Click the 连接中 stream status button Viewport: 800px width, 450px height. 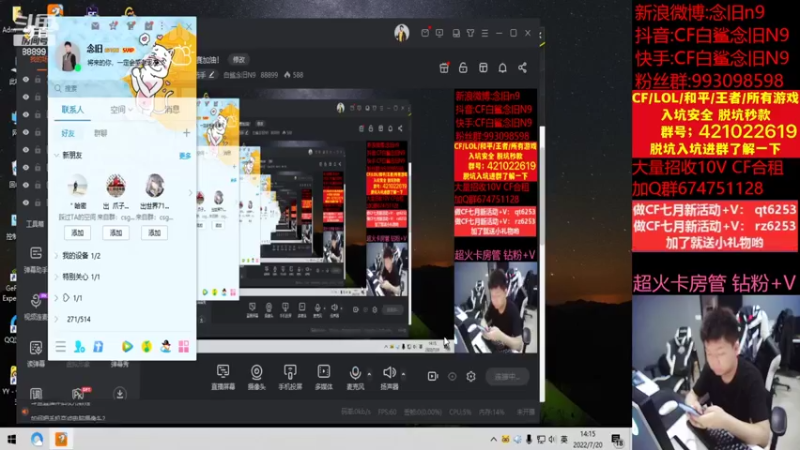pos(507,377)
